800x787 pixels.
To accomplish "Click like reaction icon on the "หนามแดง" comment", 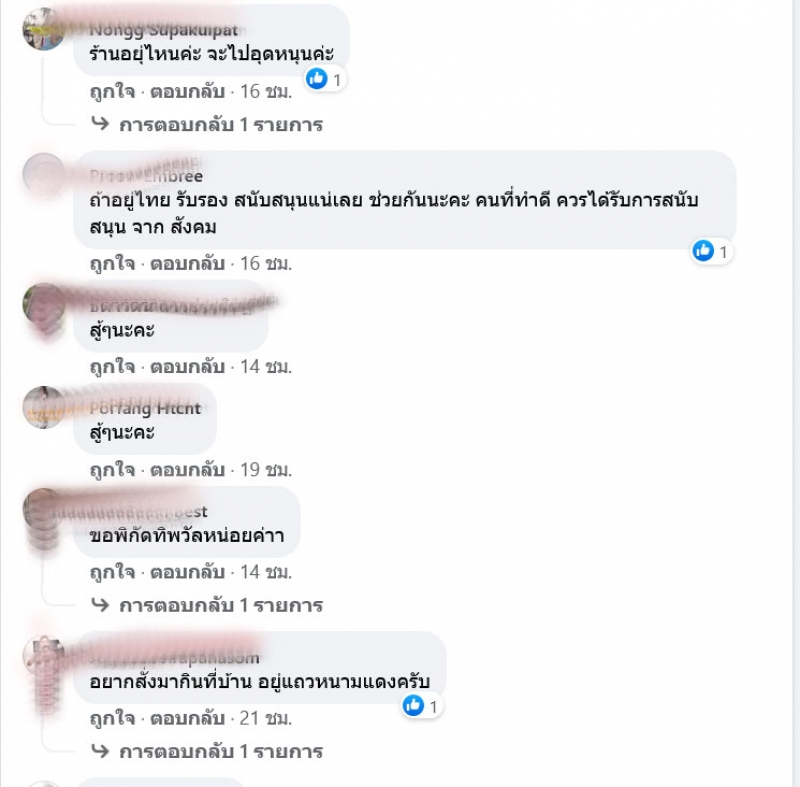I will click(413, 706).
